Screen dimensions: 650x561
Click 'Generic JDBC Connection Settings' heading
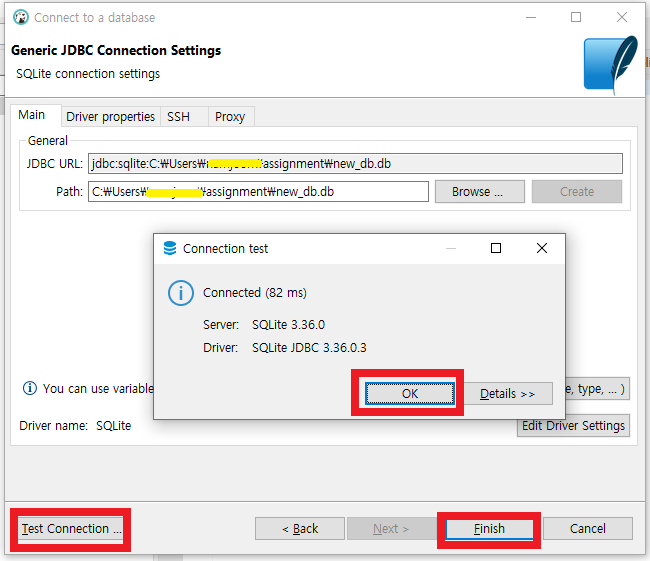click(x=116, y=50)
